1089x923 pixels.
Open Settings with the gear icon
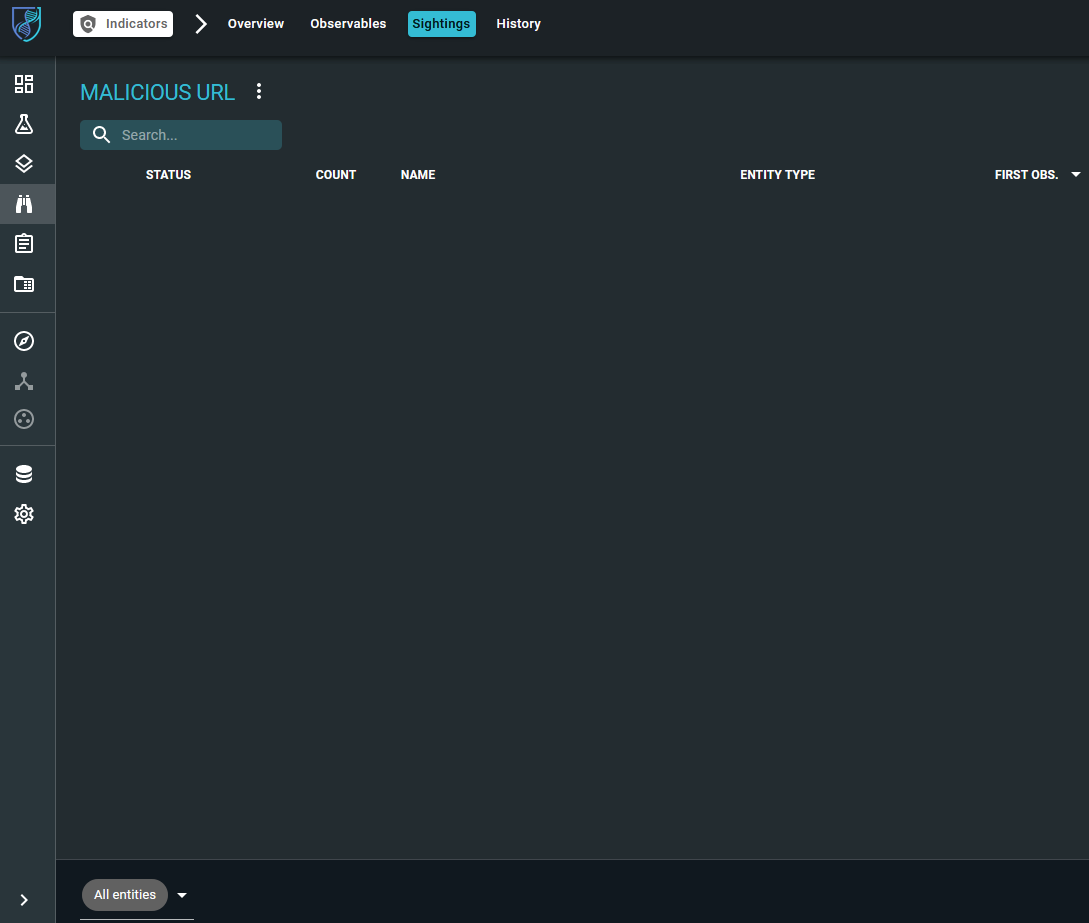pyautogui.click(x=24, y=514)
